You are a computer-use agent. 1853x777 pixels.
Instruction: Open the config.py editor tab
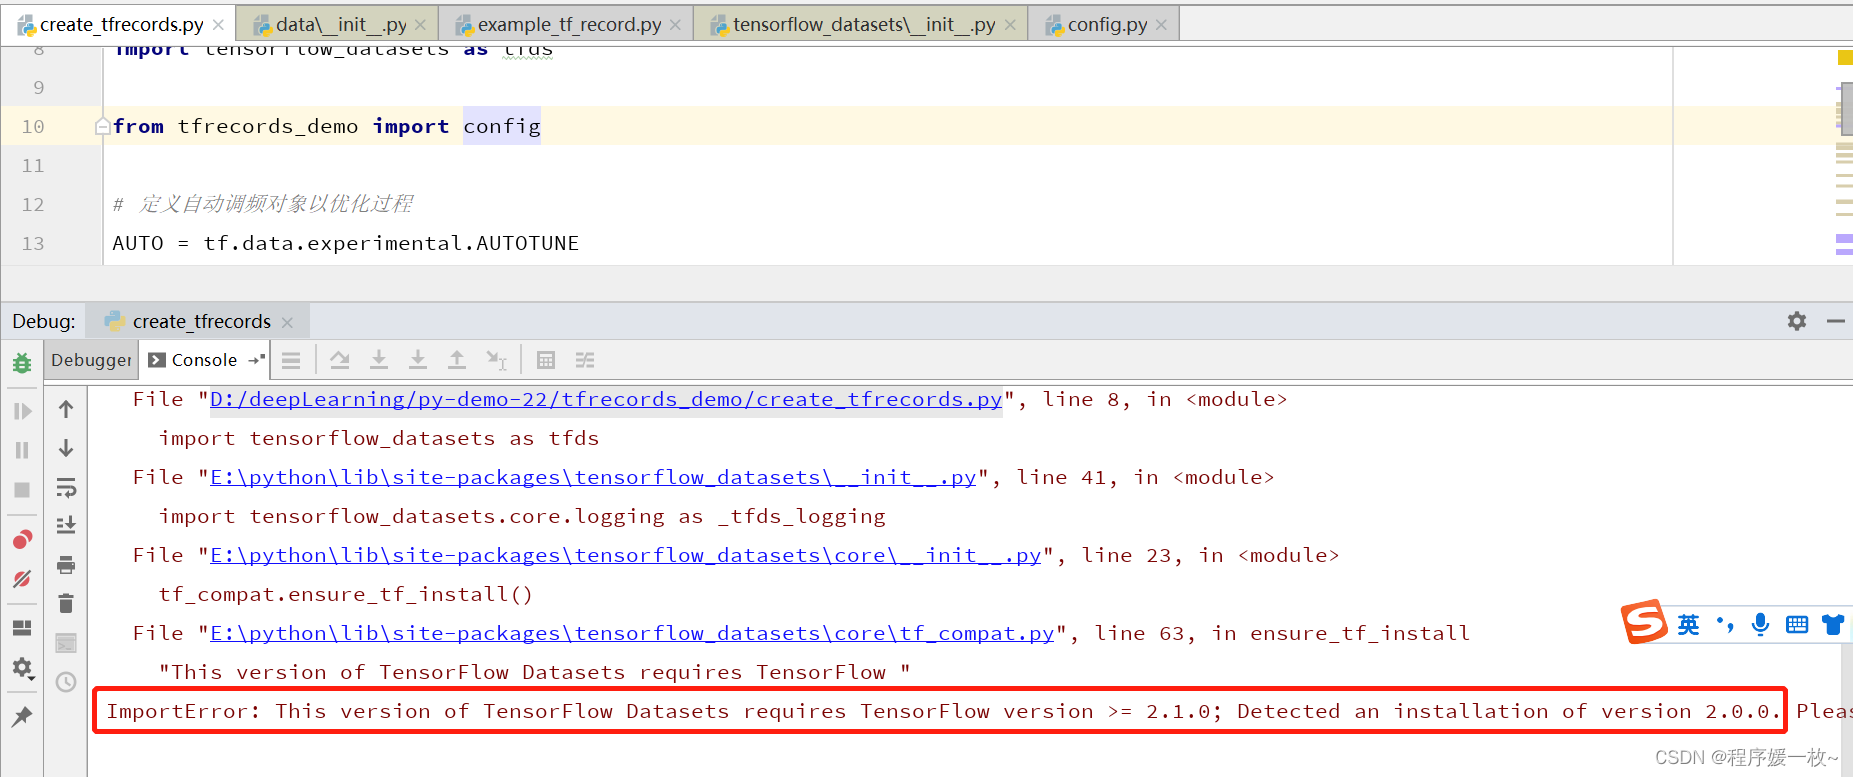pyautogui.click(x=1106, y=24)
